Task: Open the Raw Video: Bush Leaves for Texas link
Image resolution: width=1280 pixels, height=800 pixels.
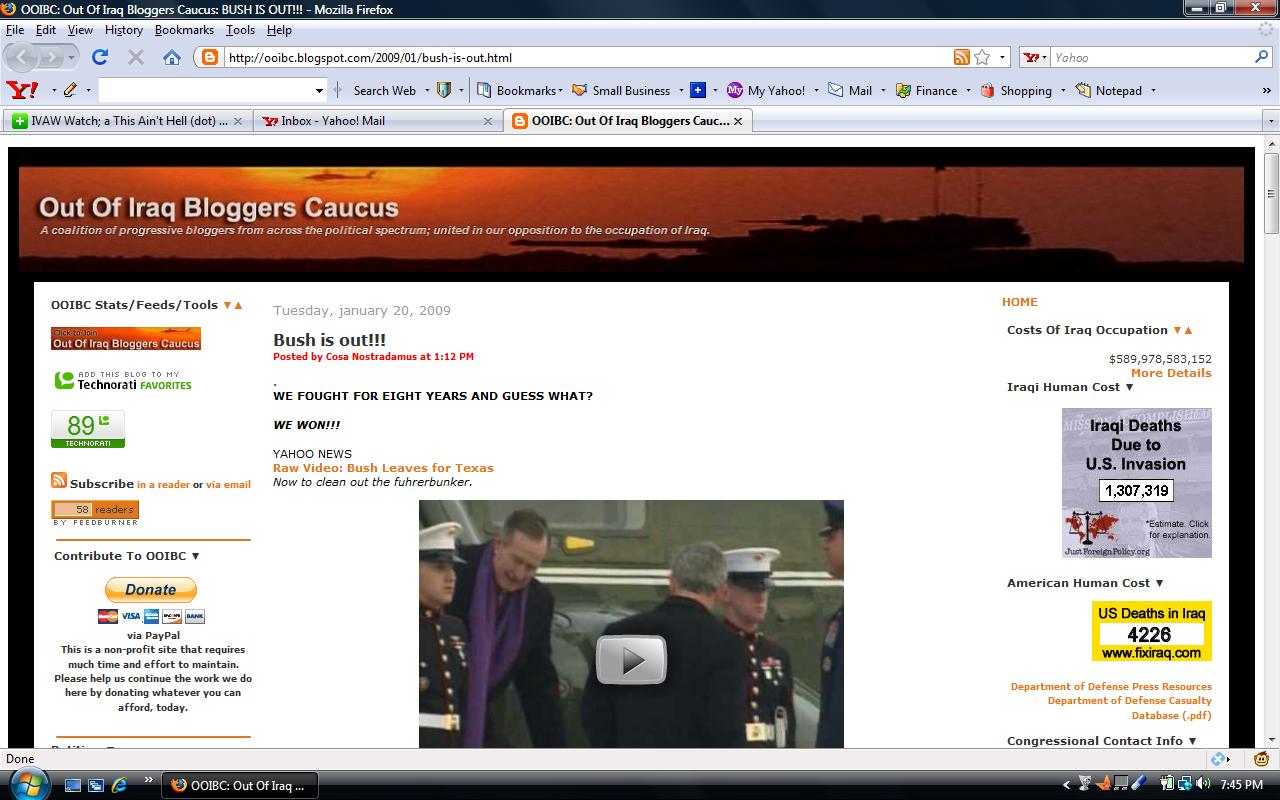Action: (x=383, y=468)
